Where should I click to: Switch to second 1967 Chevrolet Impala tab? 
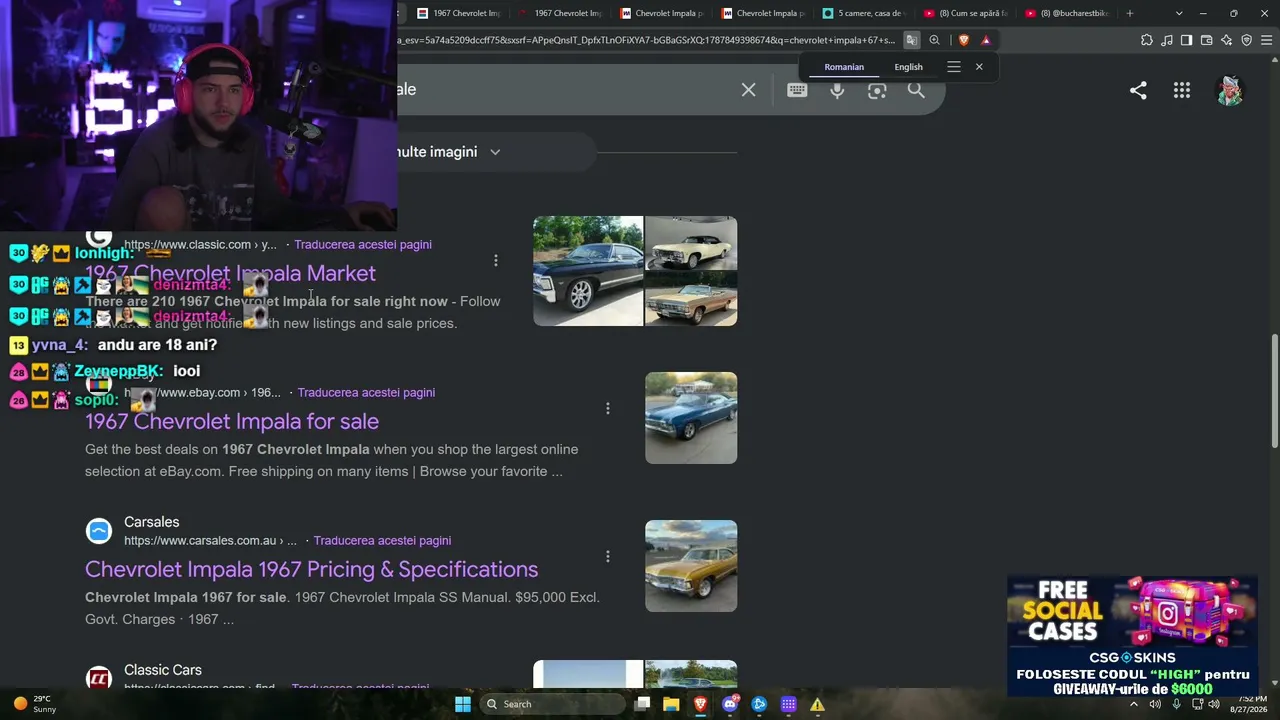[560, 13]
